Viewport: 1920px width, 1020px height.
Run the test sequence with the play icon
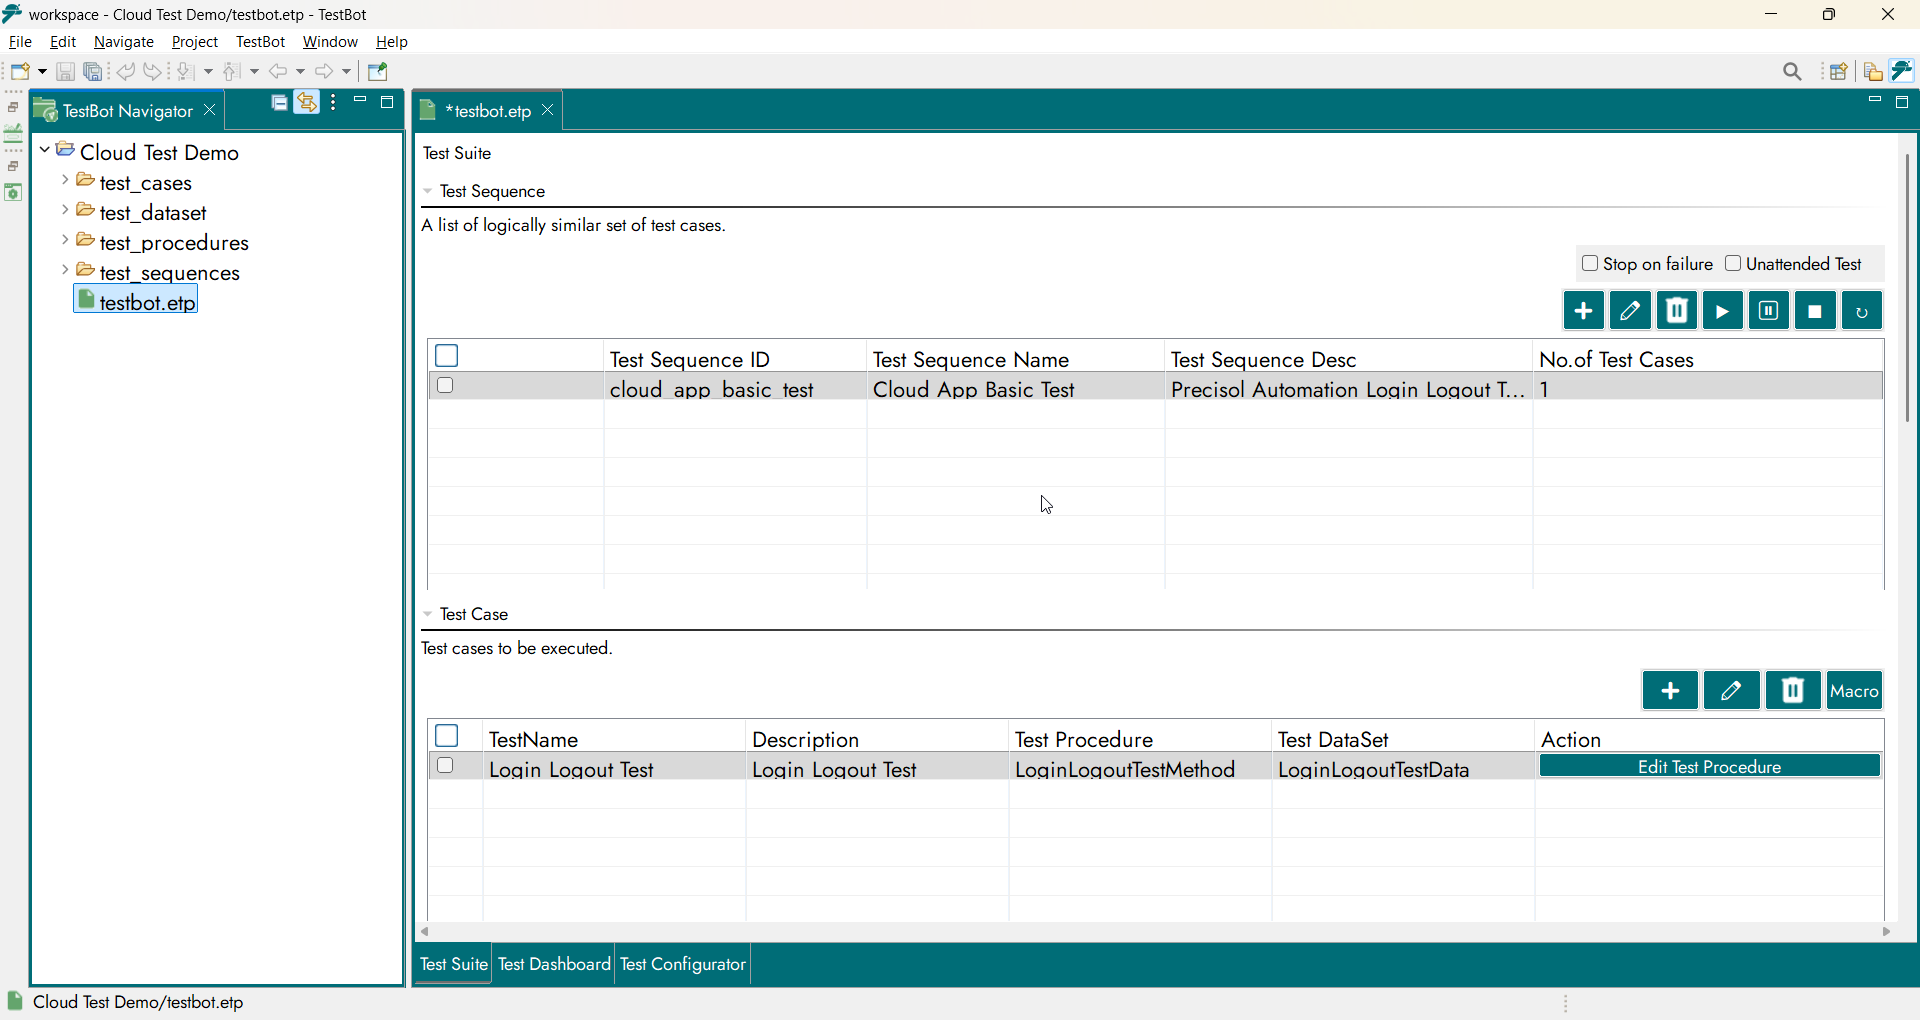1722,311
